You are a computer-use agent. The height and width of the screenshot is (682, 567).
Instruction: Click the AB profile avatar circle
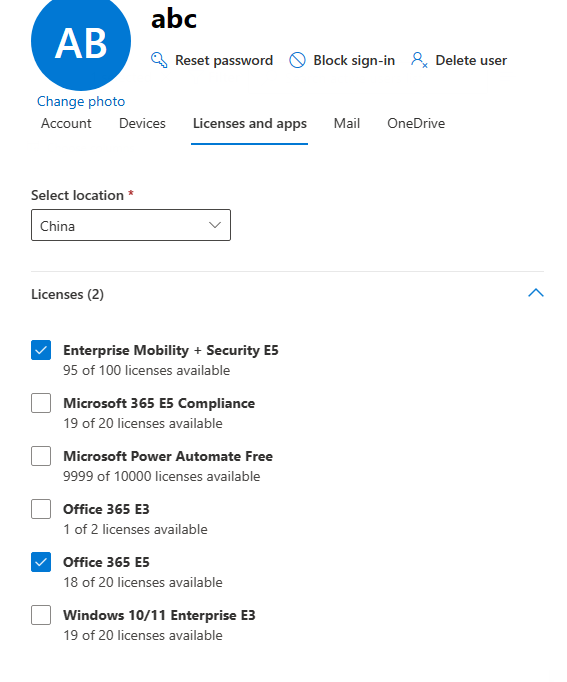coord(81,41)
